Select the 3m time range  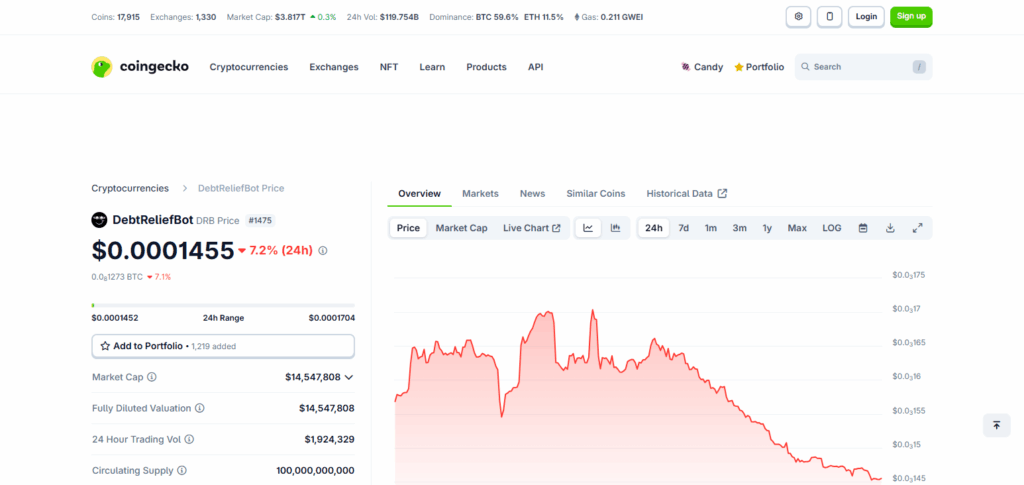pyautogui.click(x=739, y=228)
